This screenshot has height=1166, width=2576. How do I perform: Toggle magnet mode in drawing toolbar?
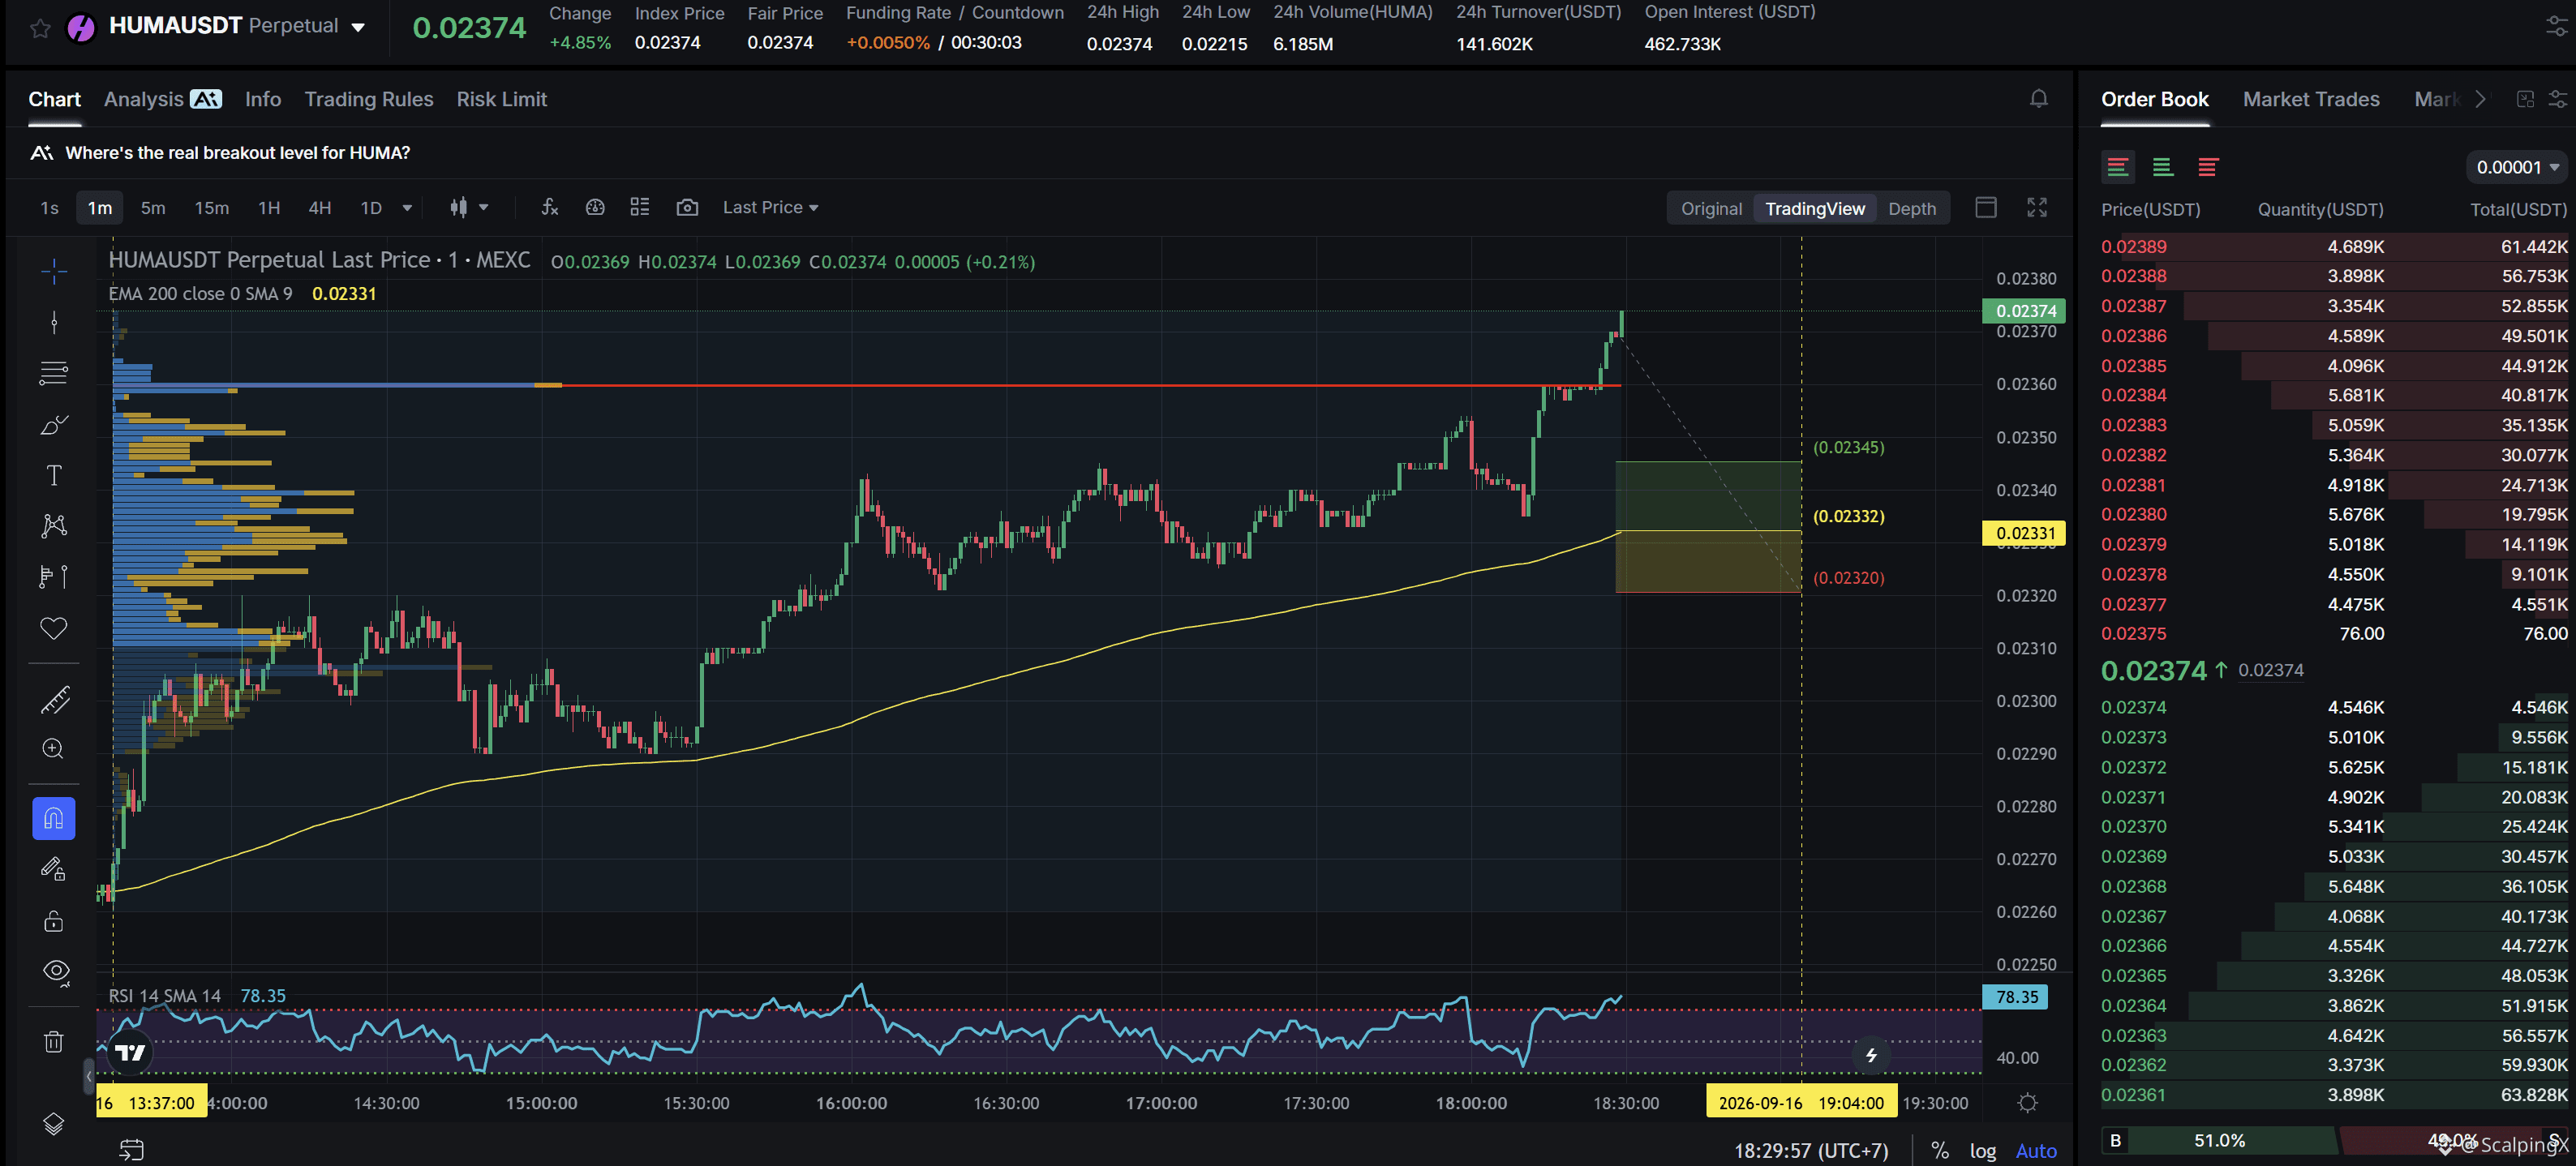54,819
